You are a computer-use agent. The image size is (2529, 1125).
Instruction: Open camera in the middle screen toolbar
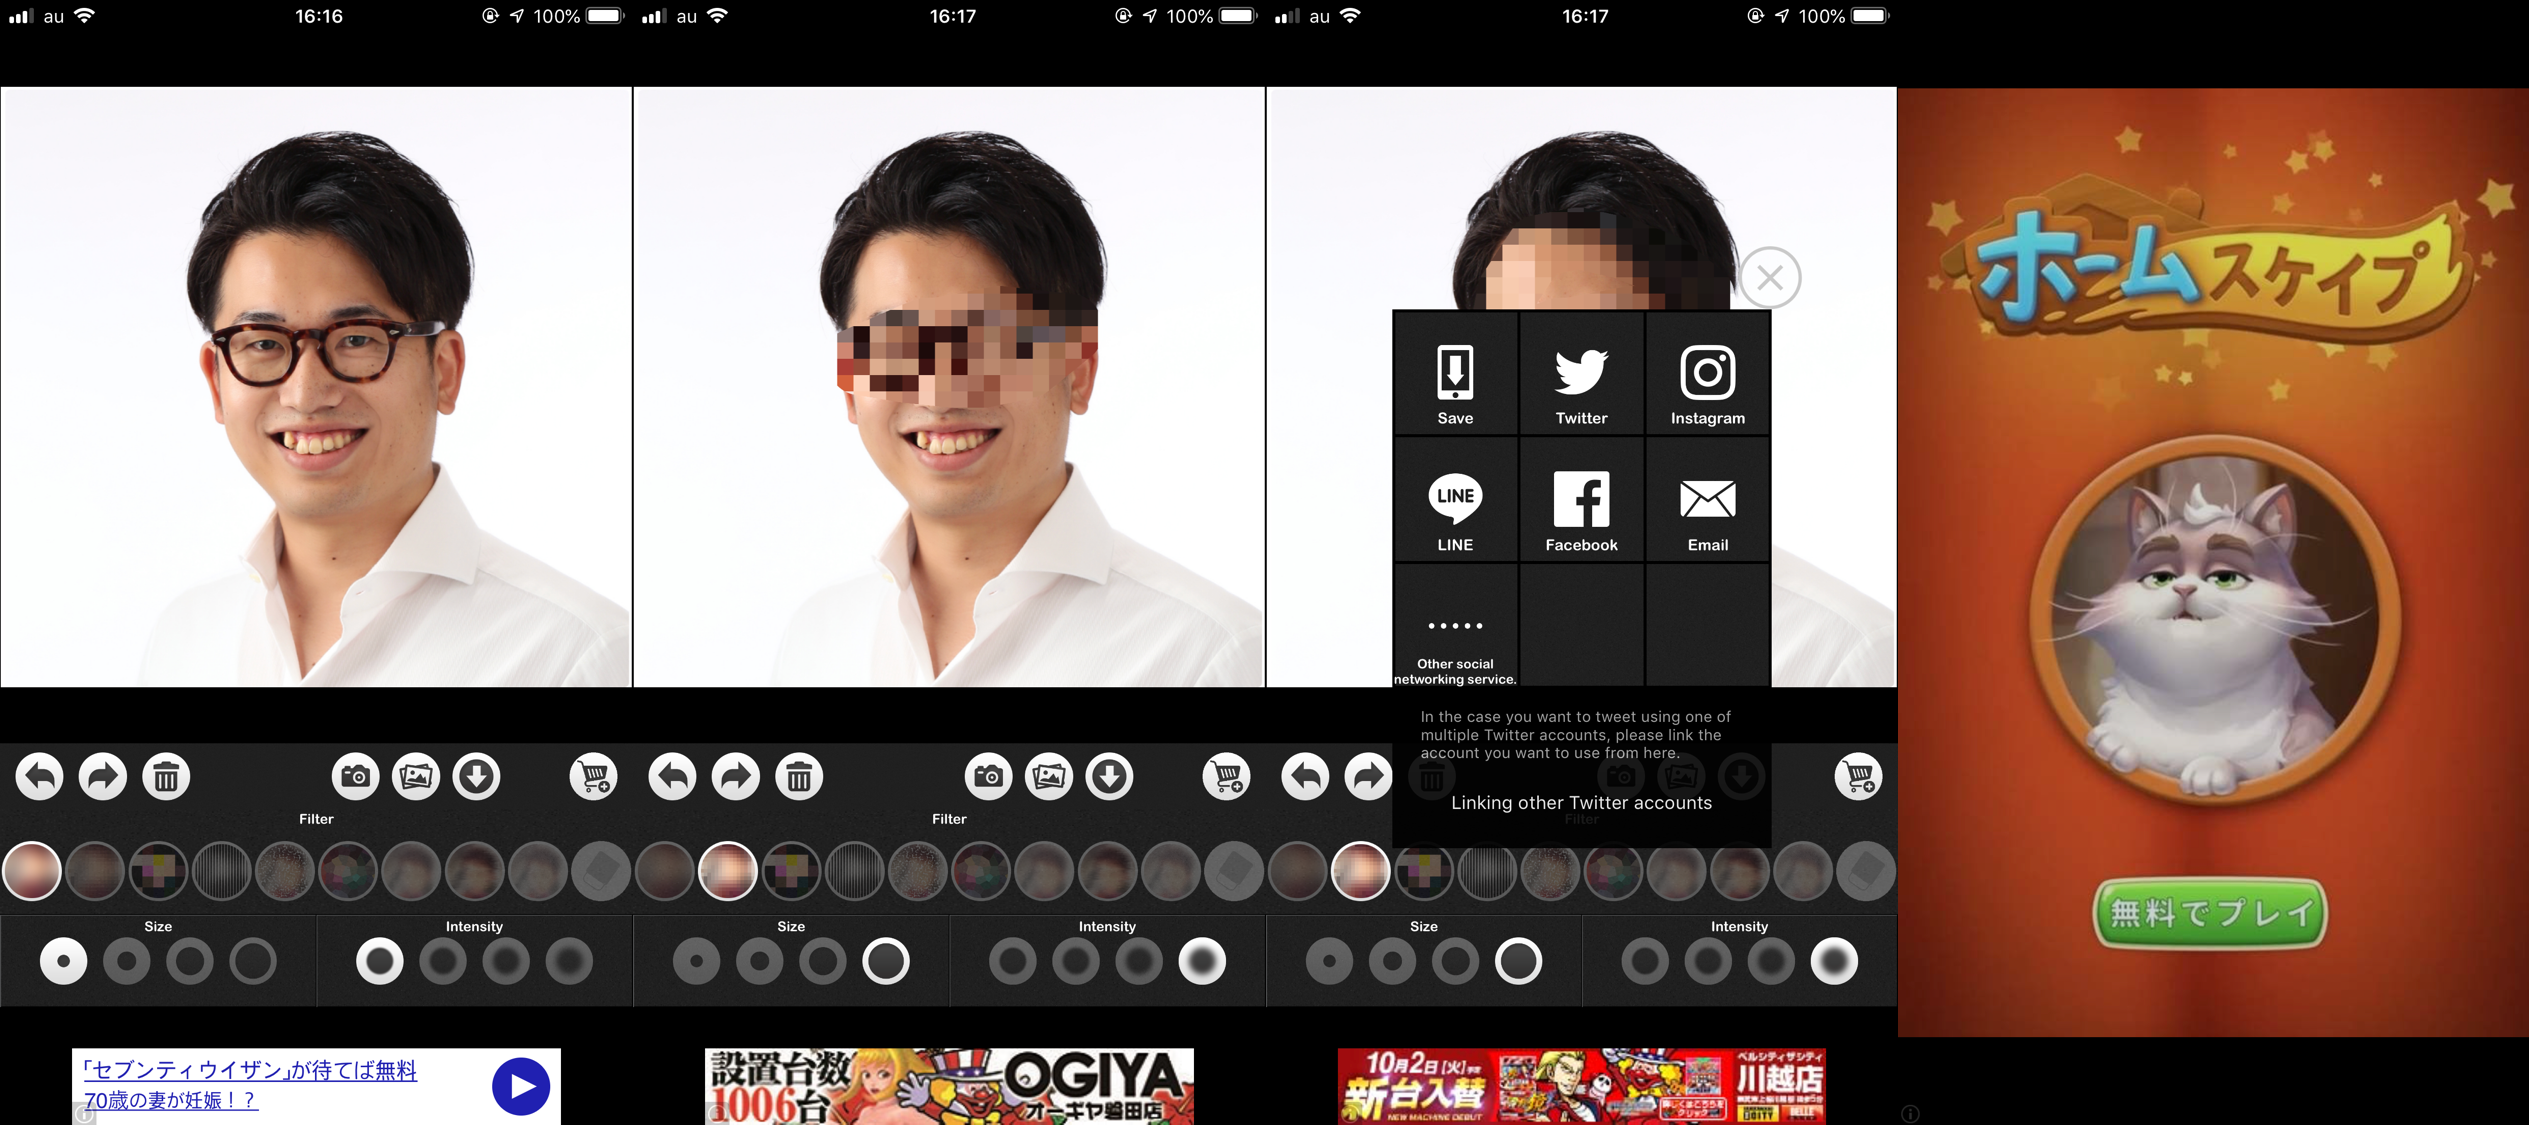pyautogui.click(x=988, y=777)
